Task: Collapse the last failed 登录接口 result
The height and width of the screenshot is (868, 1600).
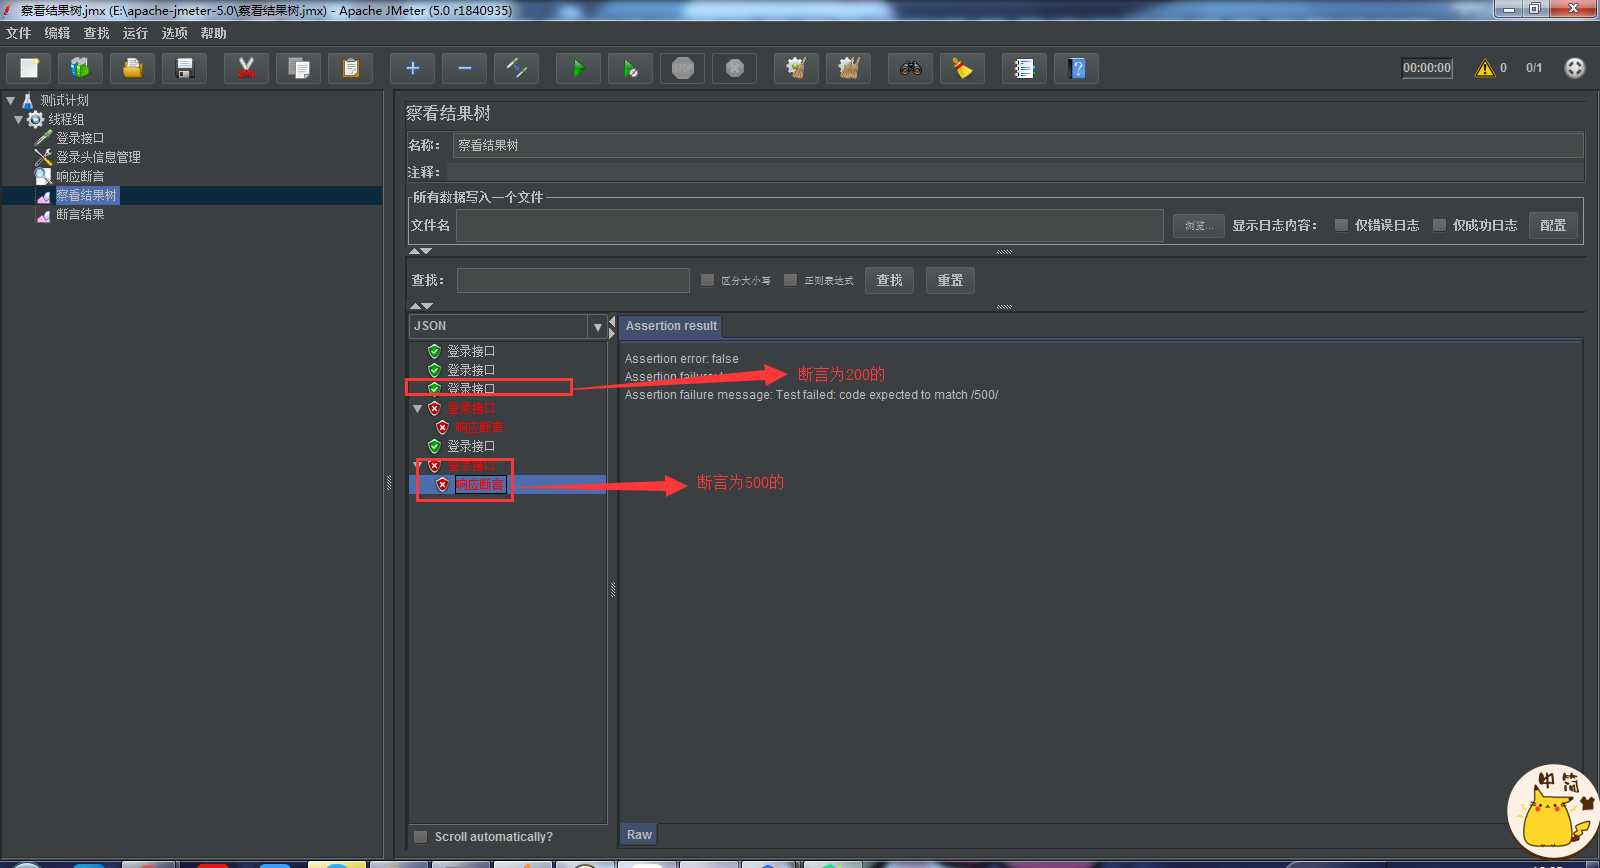Action: [418, 466]
